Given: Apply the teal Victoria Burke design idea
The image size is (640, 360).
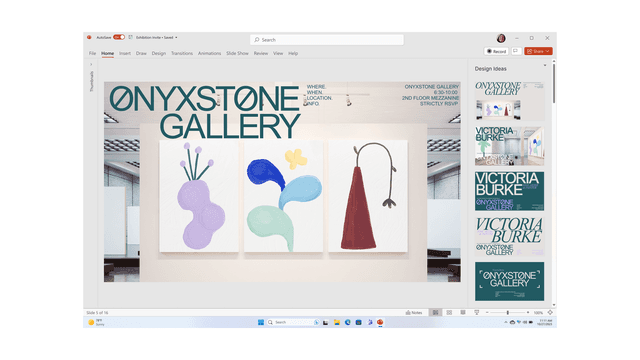Looking at the screenshot, I should coord(509,191).
